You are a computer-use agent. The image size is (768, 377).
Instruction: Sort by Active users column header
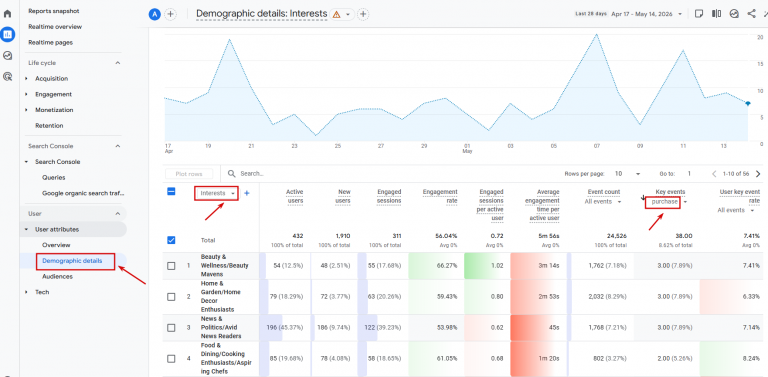(294, 196)
